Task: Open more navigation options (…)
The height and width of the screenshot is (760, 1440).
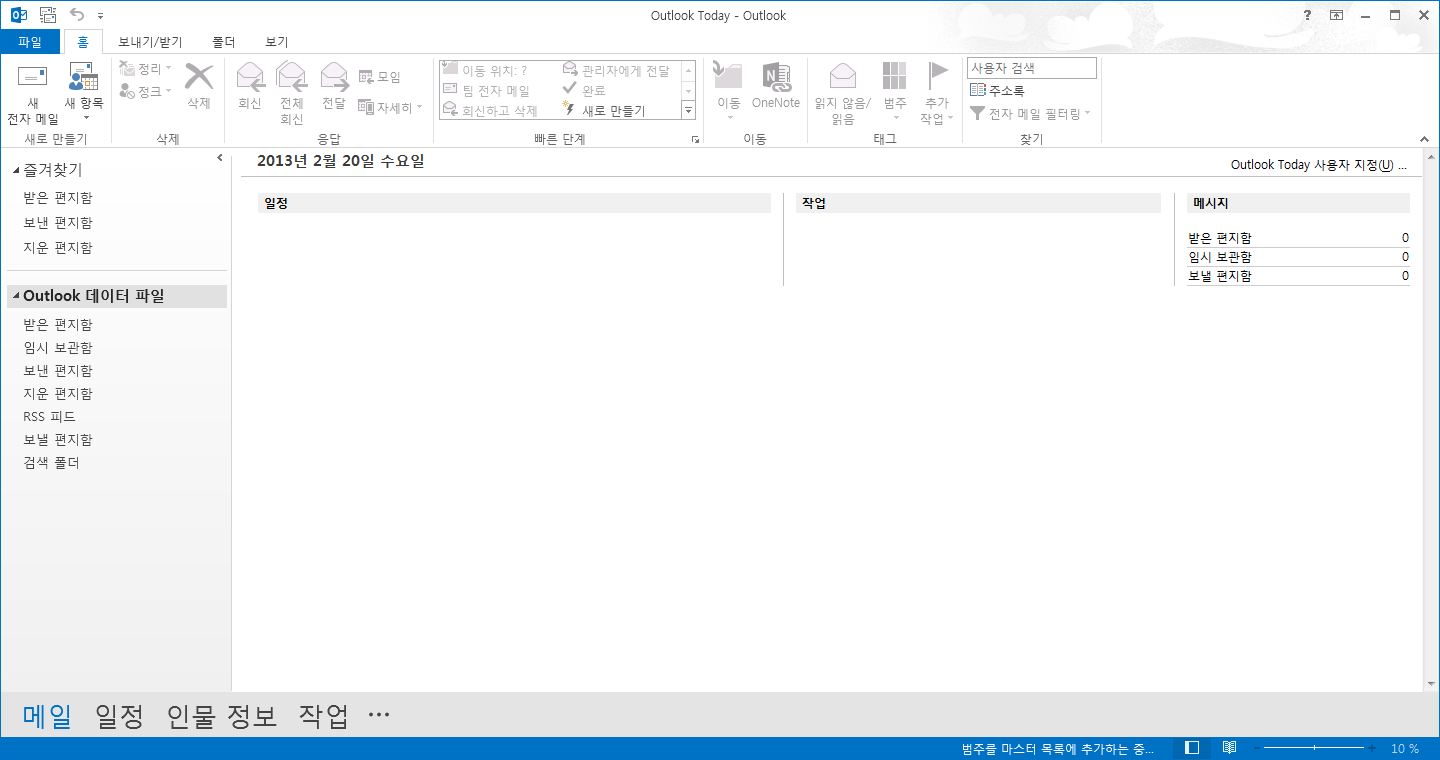Action: click(378, 715)
